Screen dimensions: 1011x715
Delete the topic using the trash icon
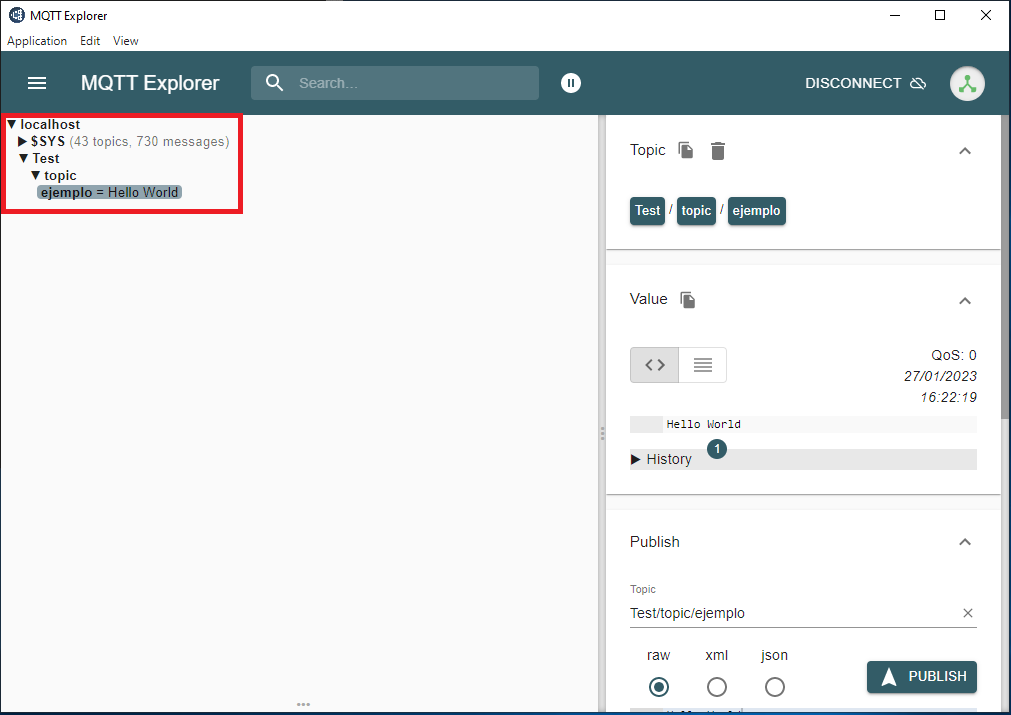coord(718,151)
